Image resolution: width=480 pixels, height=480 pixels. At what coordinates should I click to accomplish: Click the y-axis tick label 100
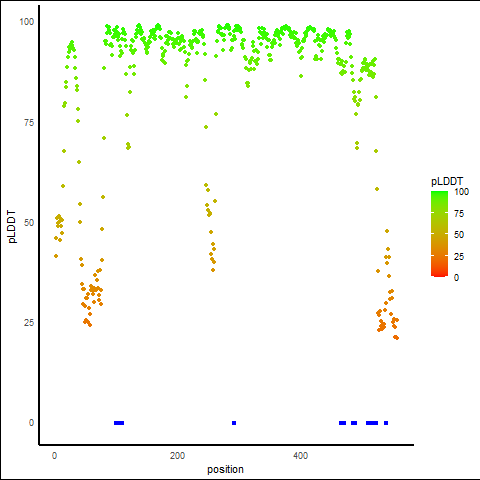point(27,22)
